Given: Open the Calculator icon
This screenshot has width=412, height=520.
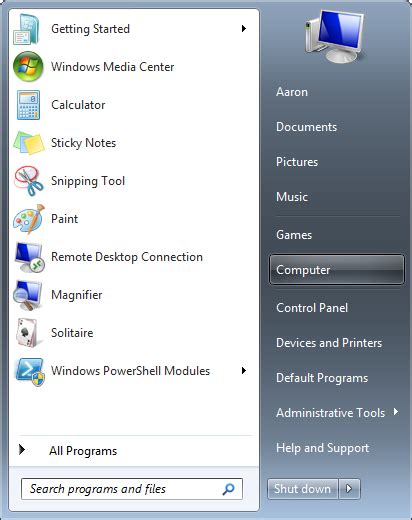Looking at the screenshot, I should pyautogui.click(x=28, y=105).
